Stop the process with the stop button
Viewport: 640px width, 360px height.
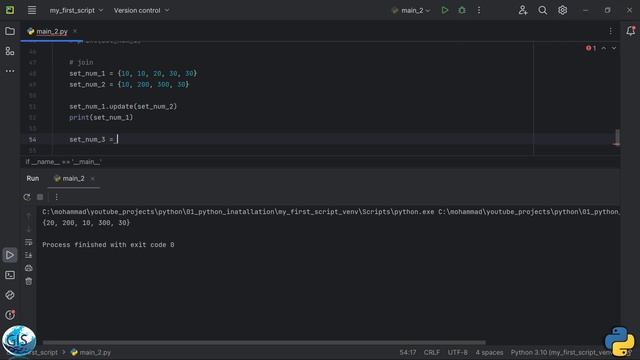40,197
